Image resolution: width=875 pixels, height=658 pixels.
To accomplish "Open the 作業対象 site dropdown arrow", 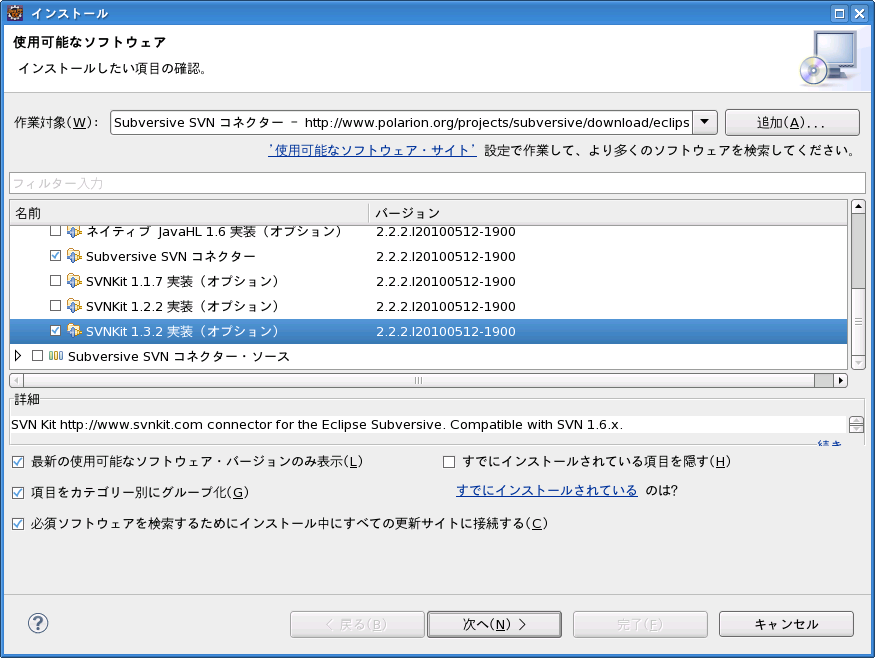I will 705,122.
